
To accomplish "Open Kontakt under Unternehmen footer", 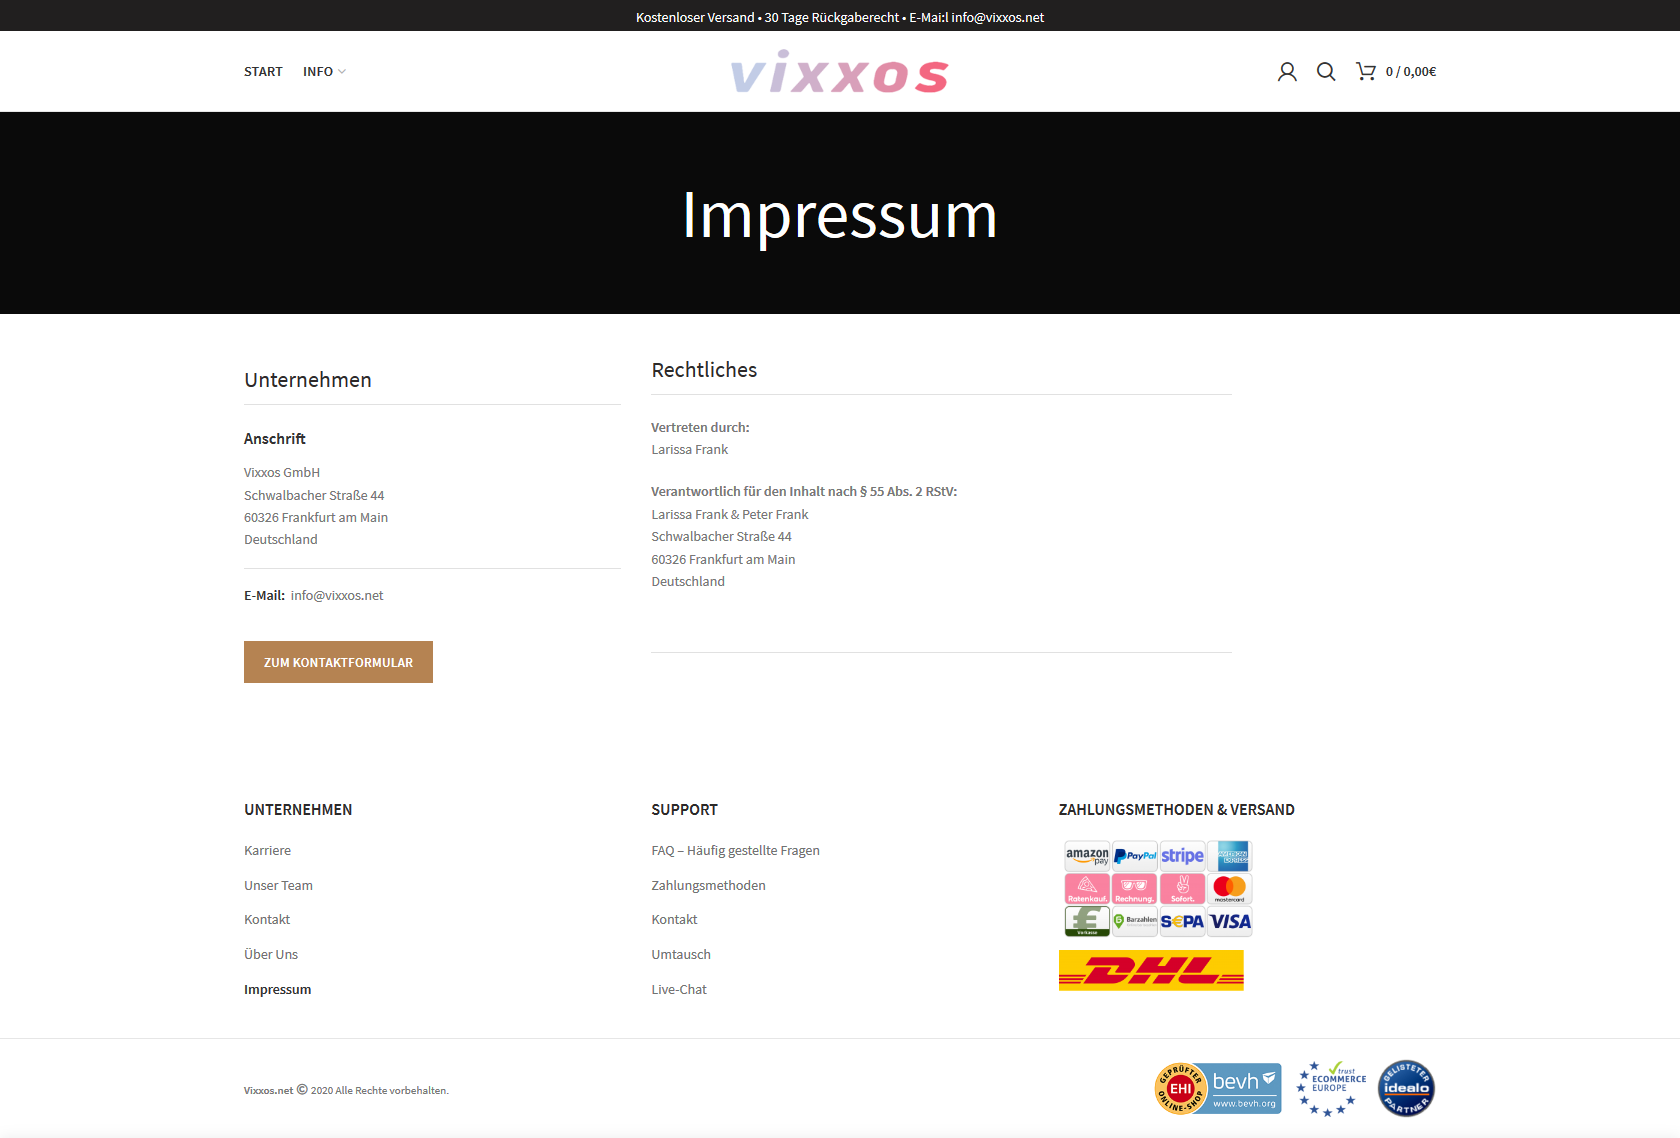I will click(x=267, y=920).
